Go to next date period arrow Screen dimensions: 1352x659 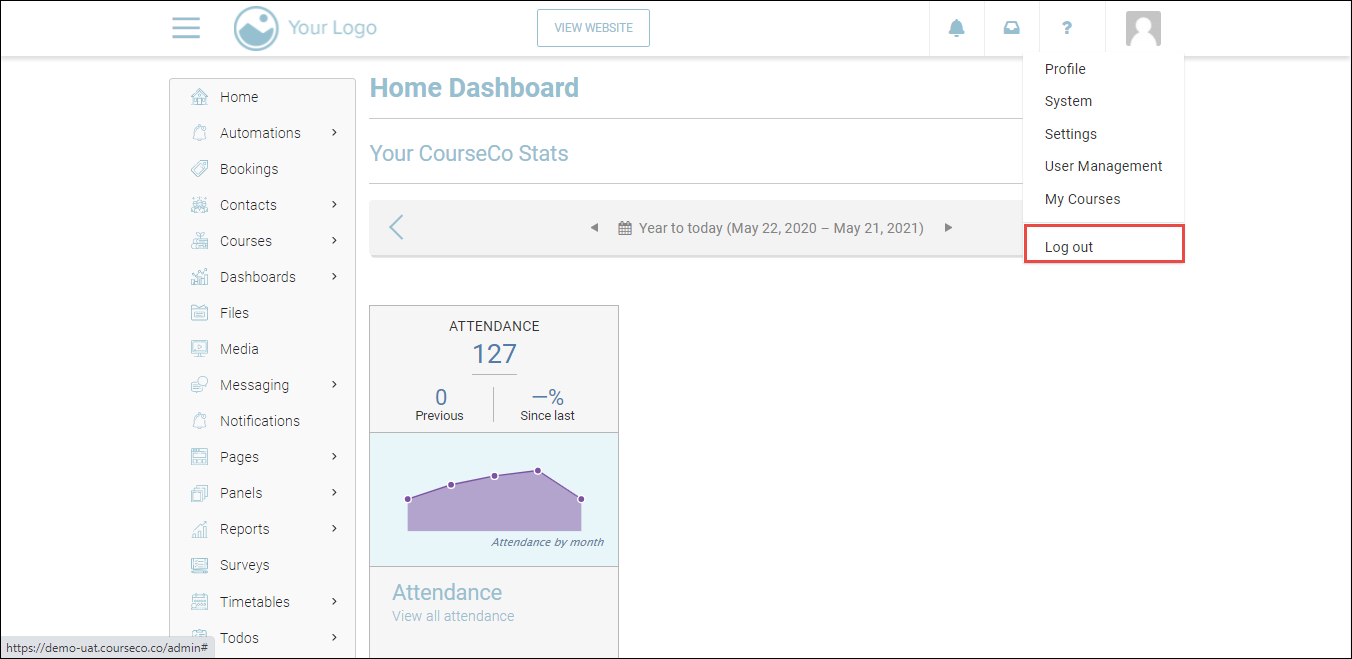click(x=948, y=228)
